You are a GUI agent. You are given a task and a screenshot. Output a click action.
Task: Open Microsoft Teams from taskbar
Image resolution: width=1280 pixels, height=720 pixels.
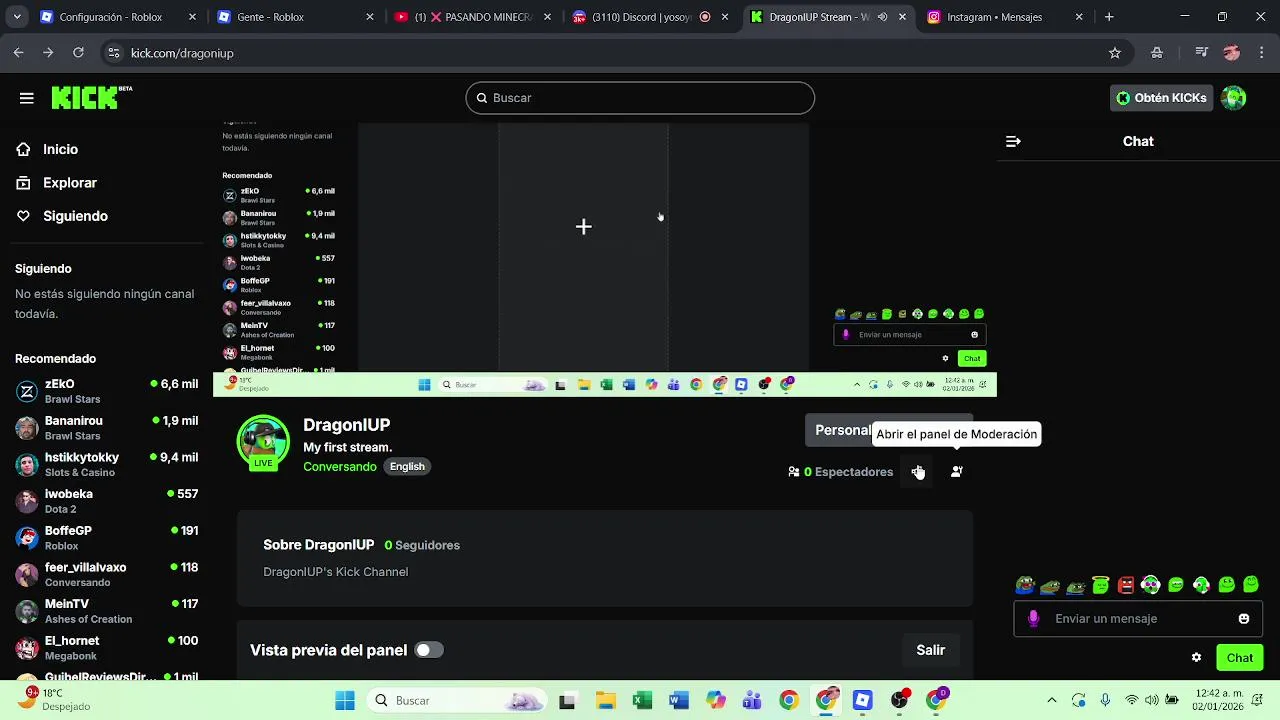tap(753, 701)
